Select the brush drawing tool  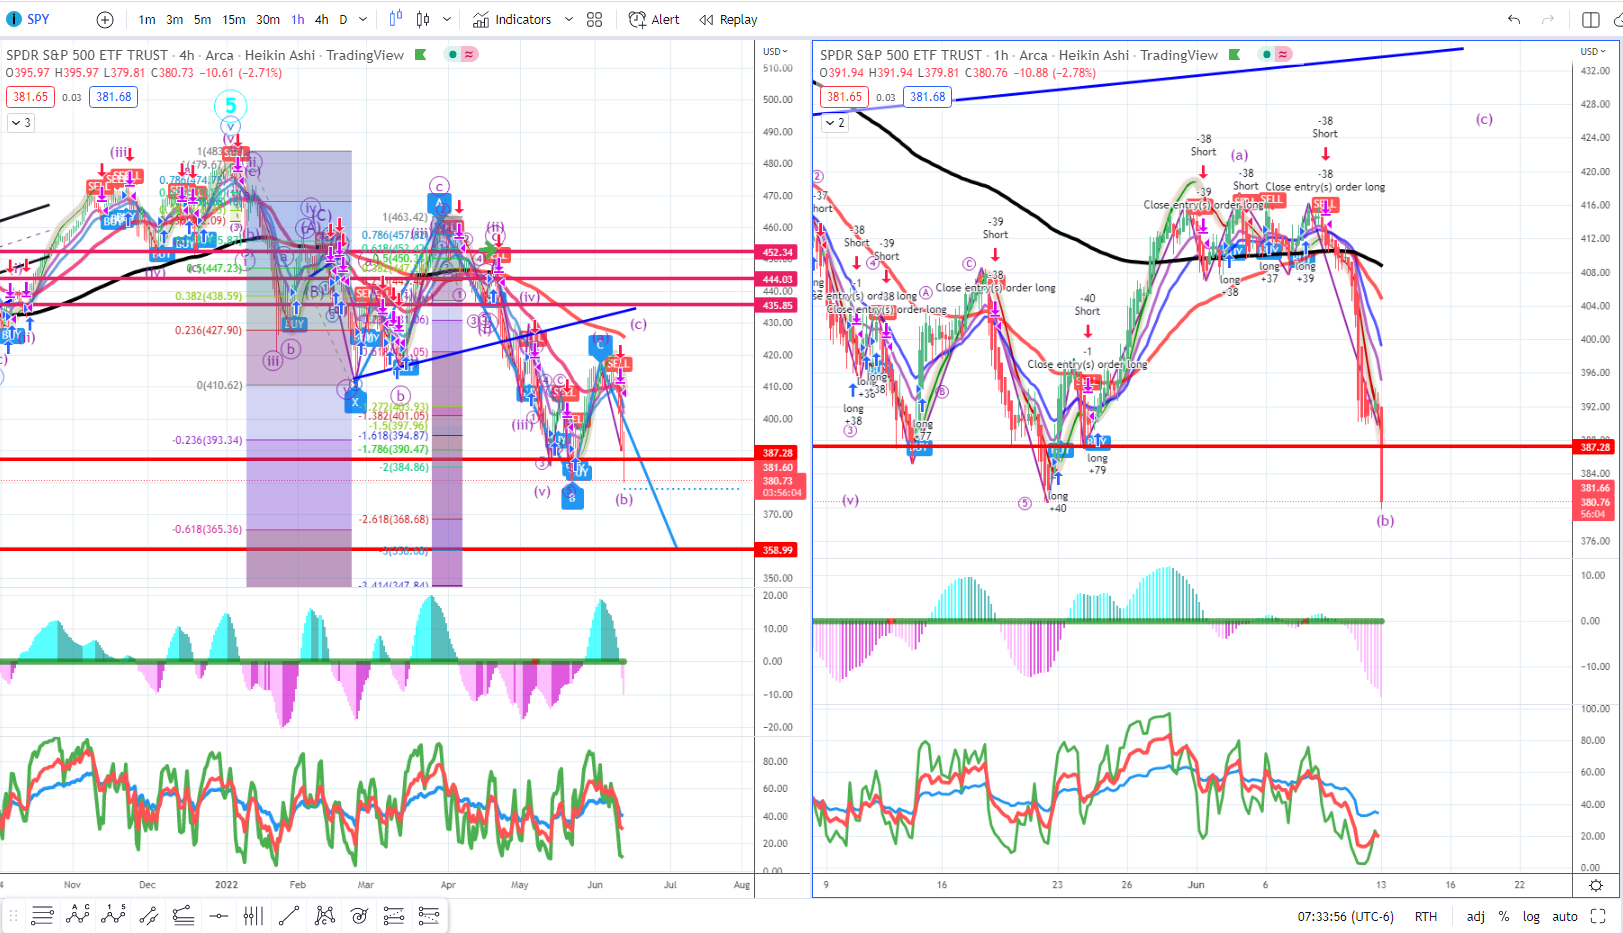point(148,915)
